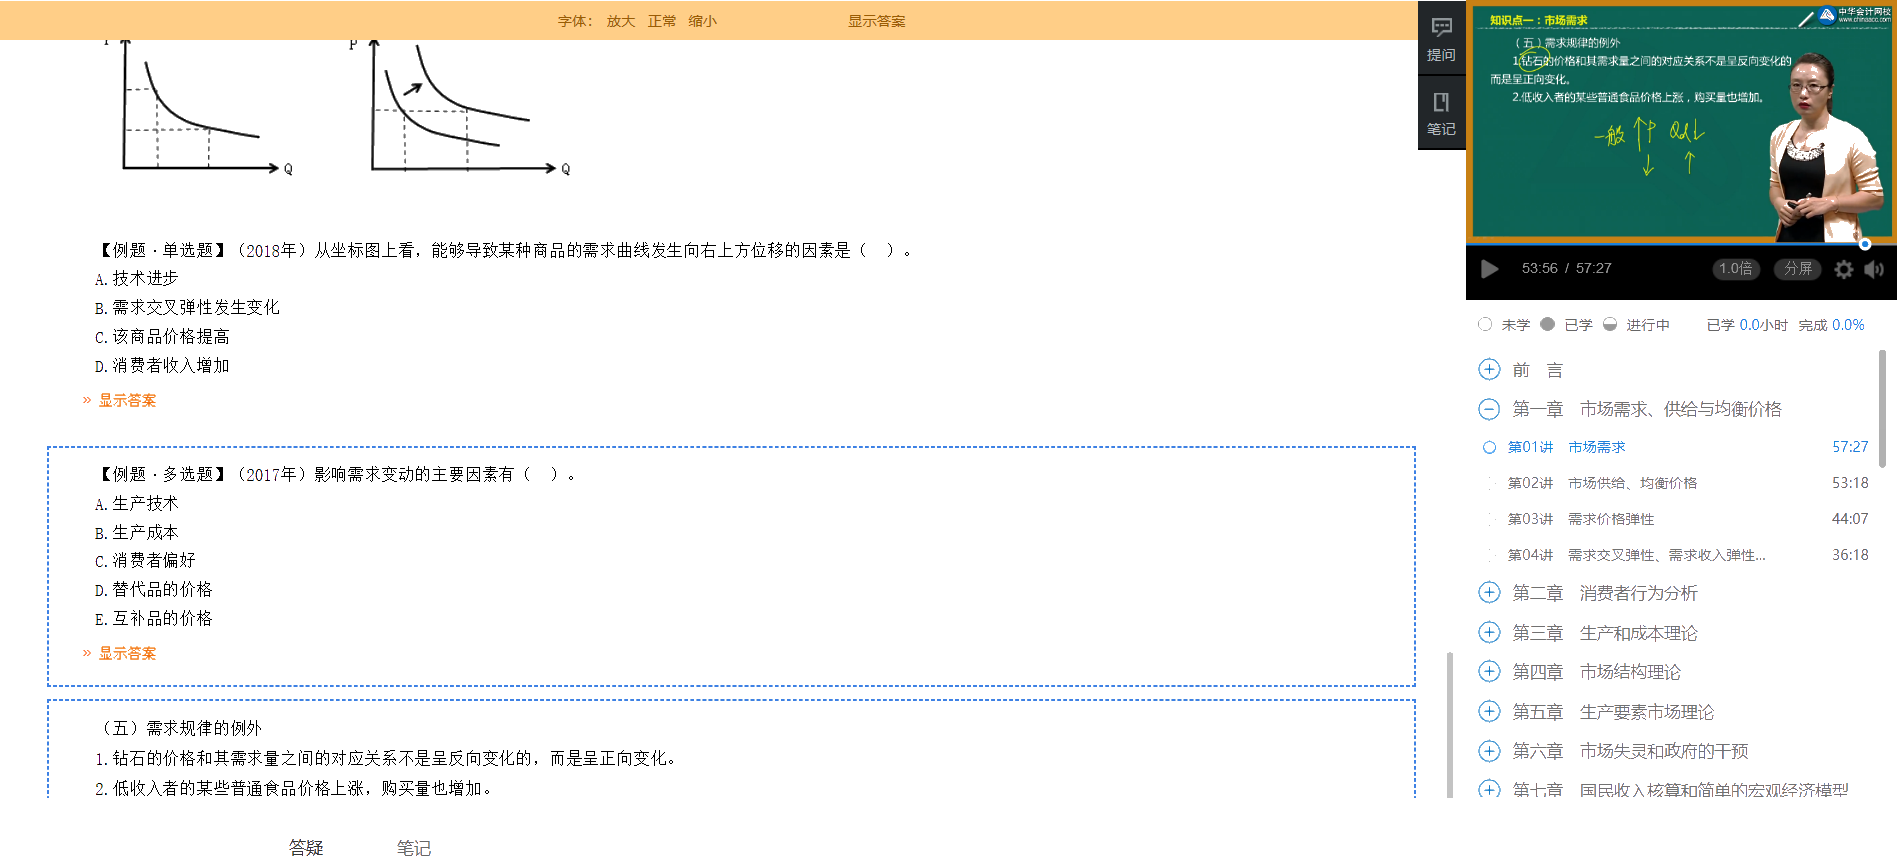Show answer for 2017 multiple-choice question

click(127, 653)
